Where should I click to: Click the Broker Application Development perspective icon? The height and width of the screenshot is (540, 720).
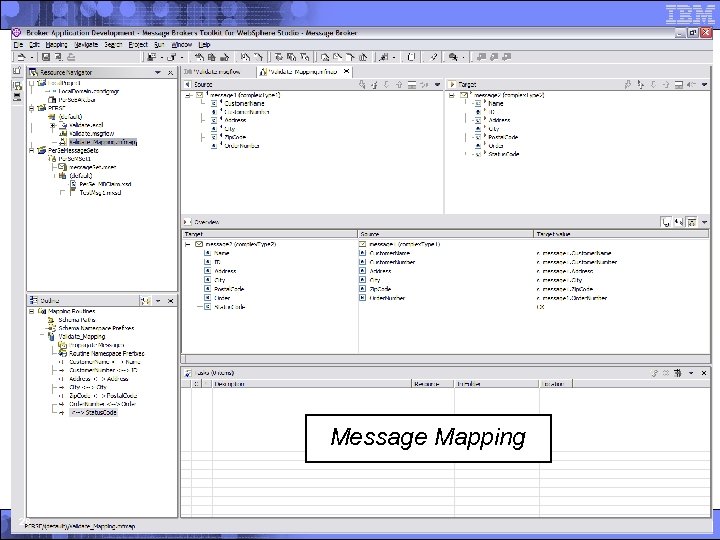17,86
